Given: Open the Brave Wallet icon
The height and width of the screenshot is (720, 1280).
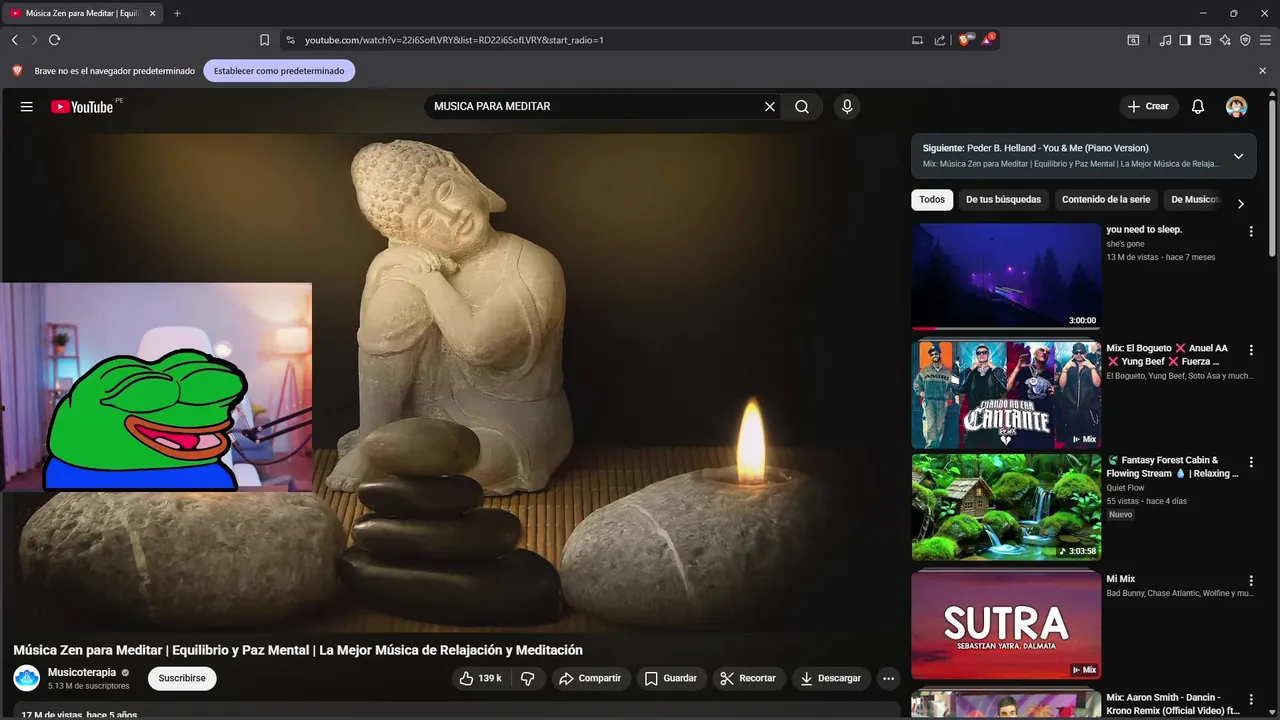Looking at the screenshot, I should pos(1205,40).
